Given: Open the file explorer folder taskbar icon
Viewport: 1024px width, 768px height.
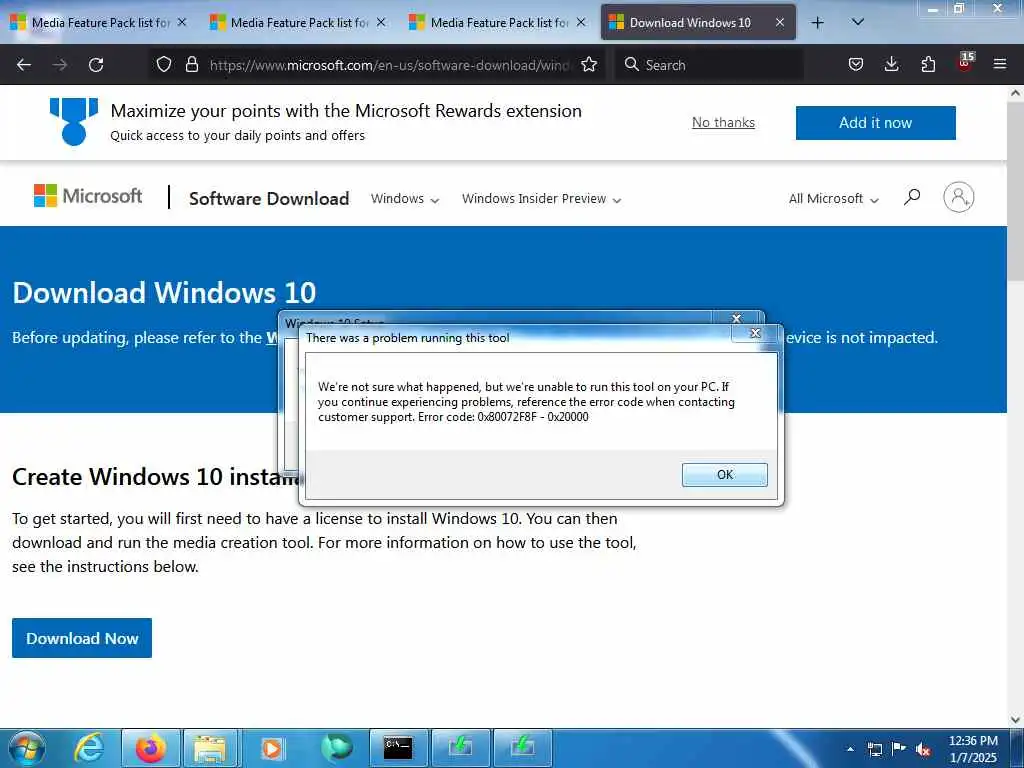Looking at the screenshot, I should pyautogui.click(x=210, y=748).
